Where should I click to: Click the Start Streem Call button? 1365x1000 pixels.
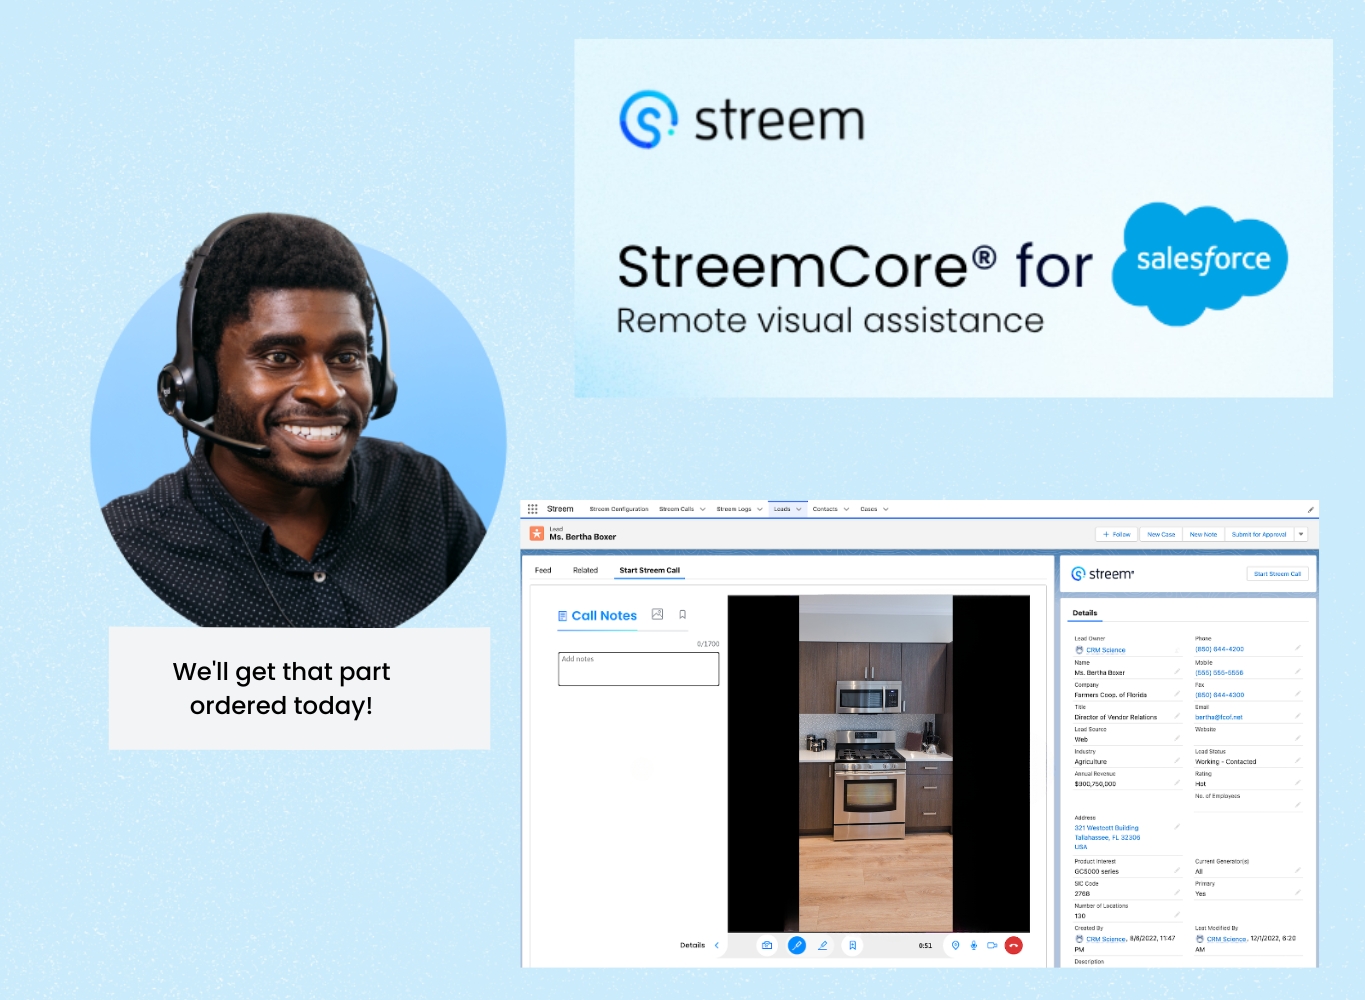click(x=1277, y=574)
